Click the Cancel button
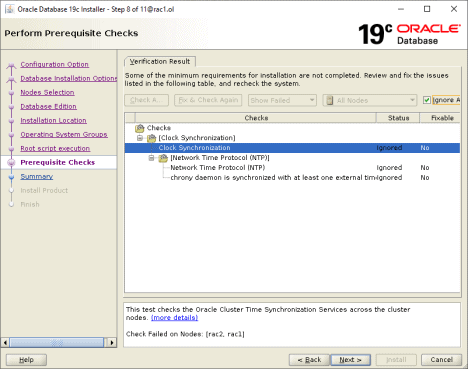This screenshot has width=468, height=369. [x=441, y=360]
